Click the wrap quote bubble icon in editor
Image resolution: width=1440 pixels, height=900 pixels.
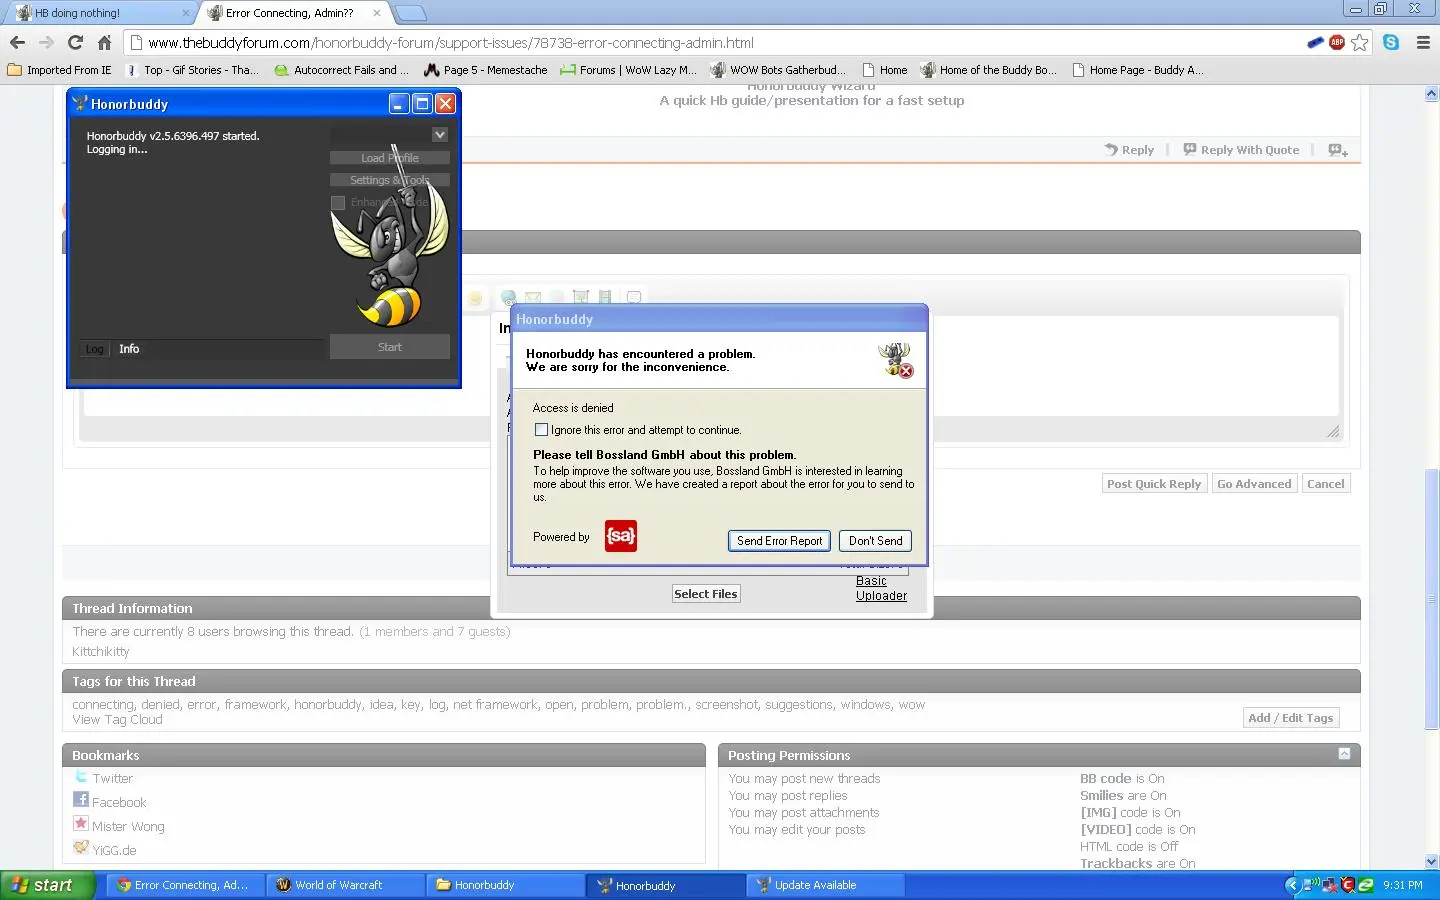[634, 297]
